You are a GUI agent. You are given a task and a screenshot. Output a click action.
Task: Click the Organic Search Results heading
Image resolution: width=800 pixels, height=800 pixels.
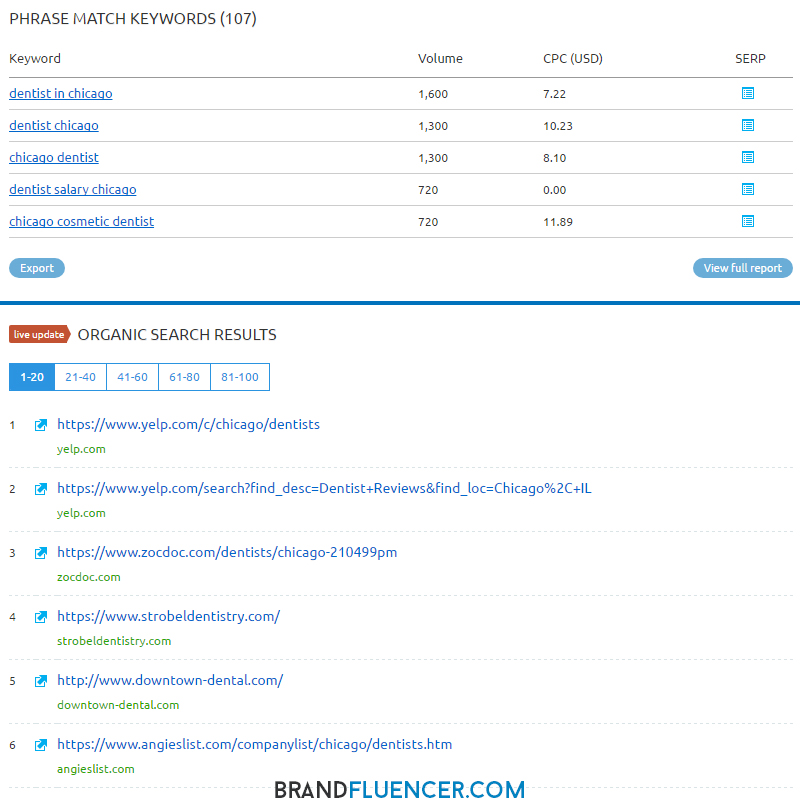point(177,335)
